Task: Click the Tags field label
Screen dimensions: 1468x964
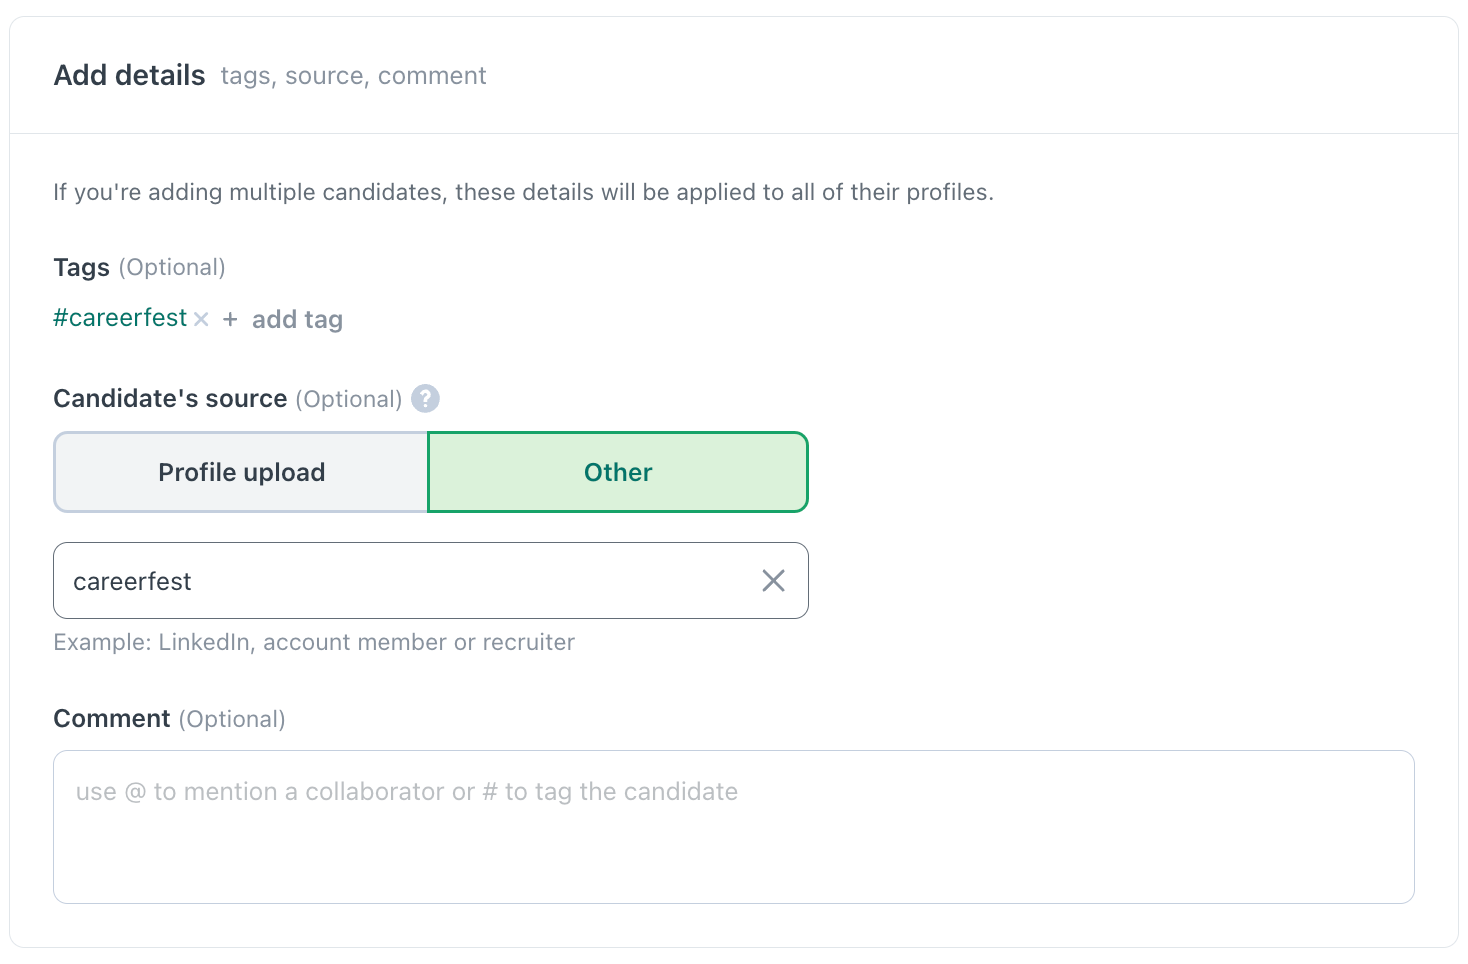Action: click(81, 267)
